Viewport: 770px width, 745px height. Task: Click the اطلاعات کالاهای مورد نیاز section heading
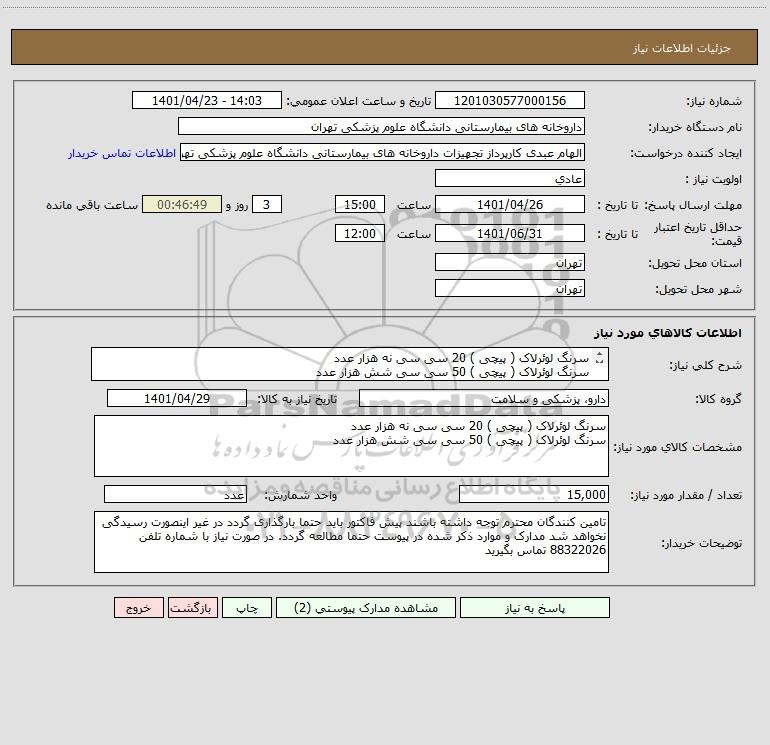coord(668,333)
